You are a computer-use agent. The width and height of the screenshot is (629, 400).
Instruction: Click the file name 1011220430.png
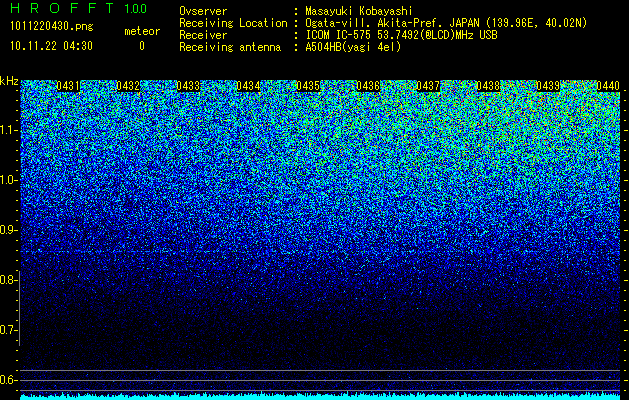tap(52, 27)
